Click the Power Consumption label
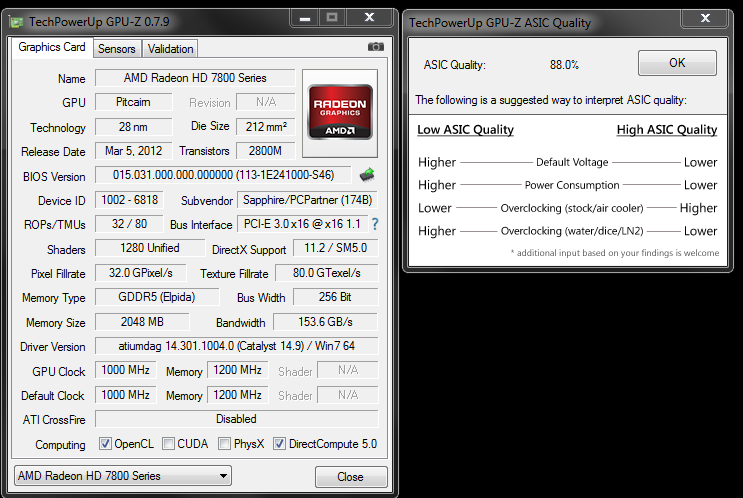This screenshot has height=498, width=743. coord(572,185)
